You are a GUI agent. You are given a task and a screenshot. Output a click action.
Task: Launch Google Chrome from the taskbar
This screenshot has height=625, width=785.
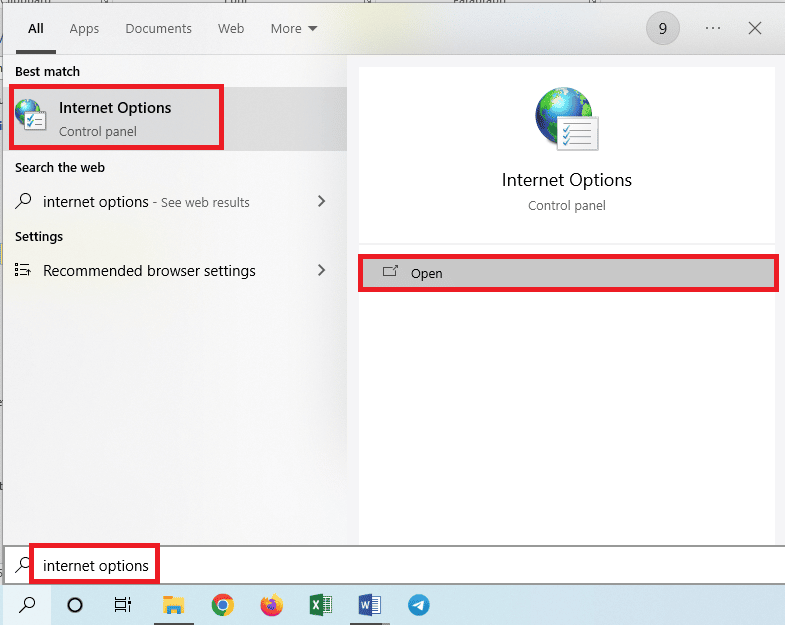pos(223,605)
